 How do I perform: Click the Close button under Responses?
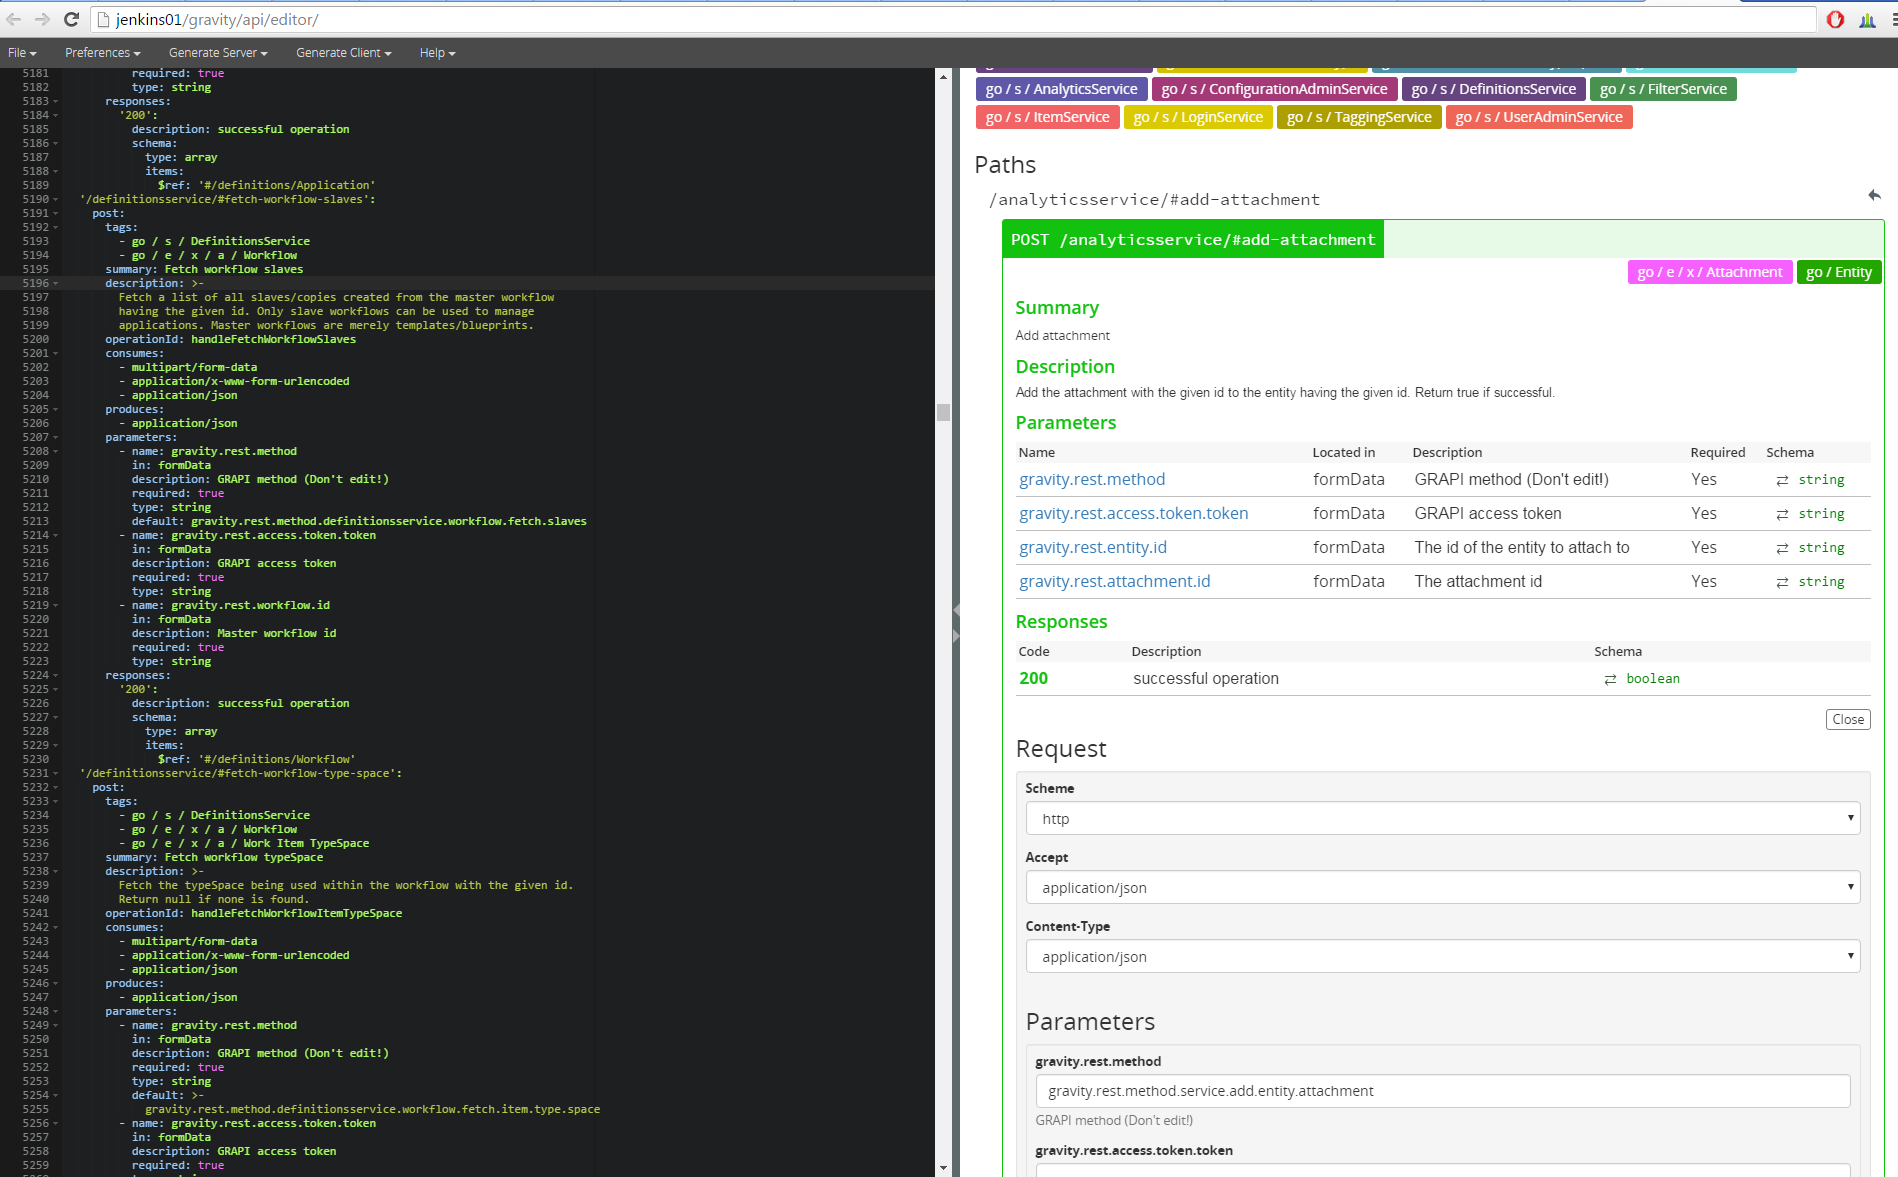coord(1848,719)
